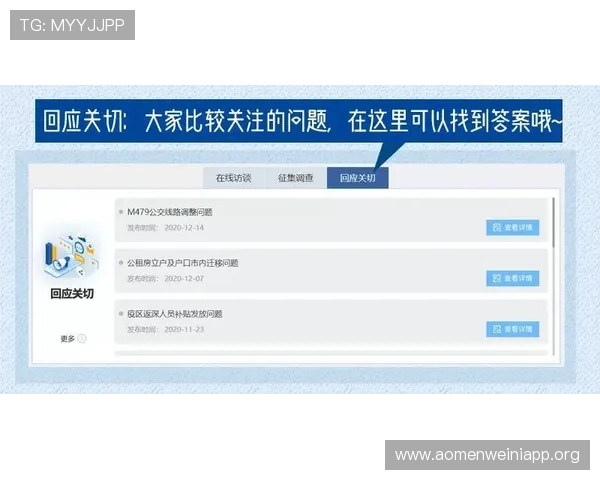Open M479公交线路调整问题 item
The width and height of the screenshot is (600, 480).
(x=170, y=212)
